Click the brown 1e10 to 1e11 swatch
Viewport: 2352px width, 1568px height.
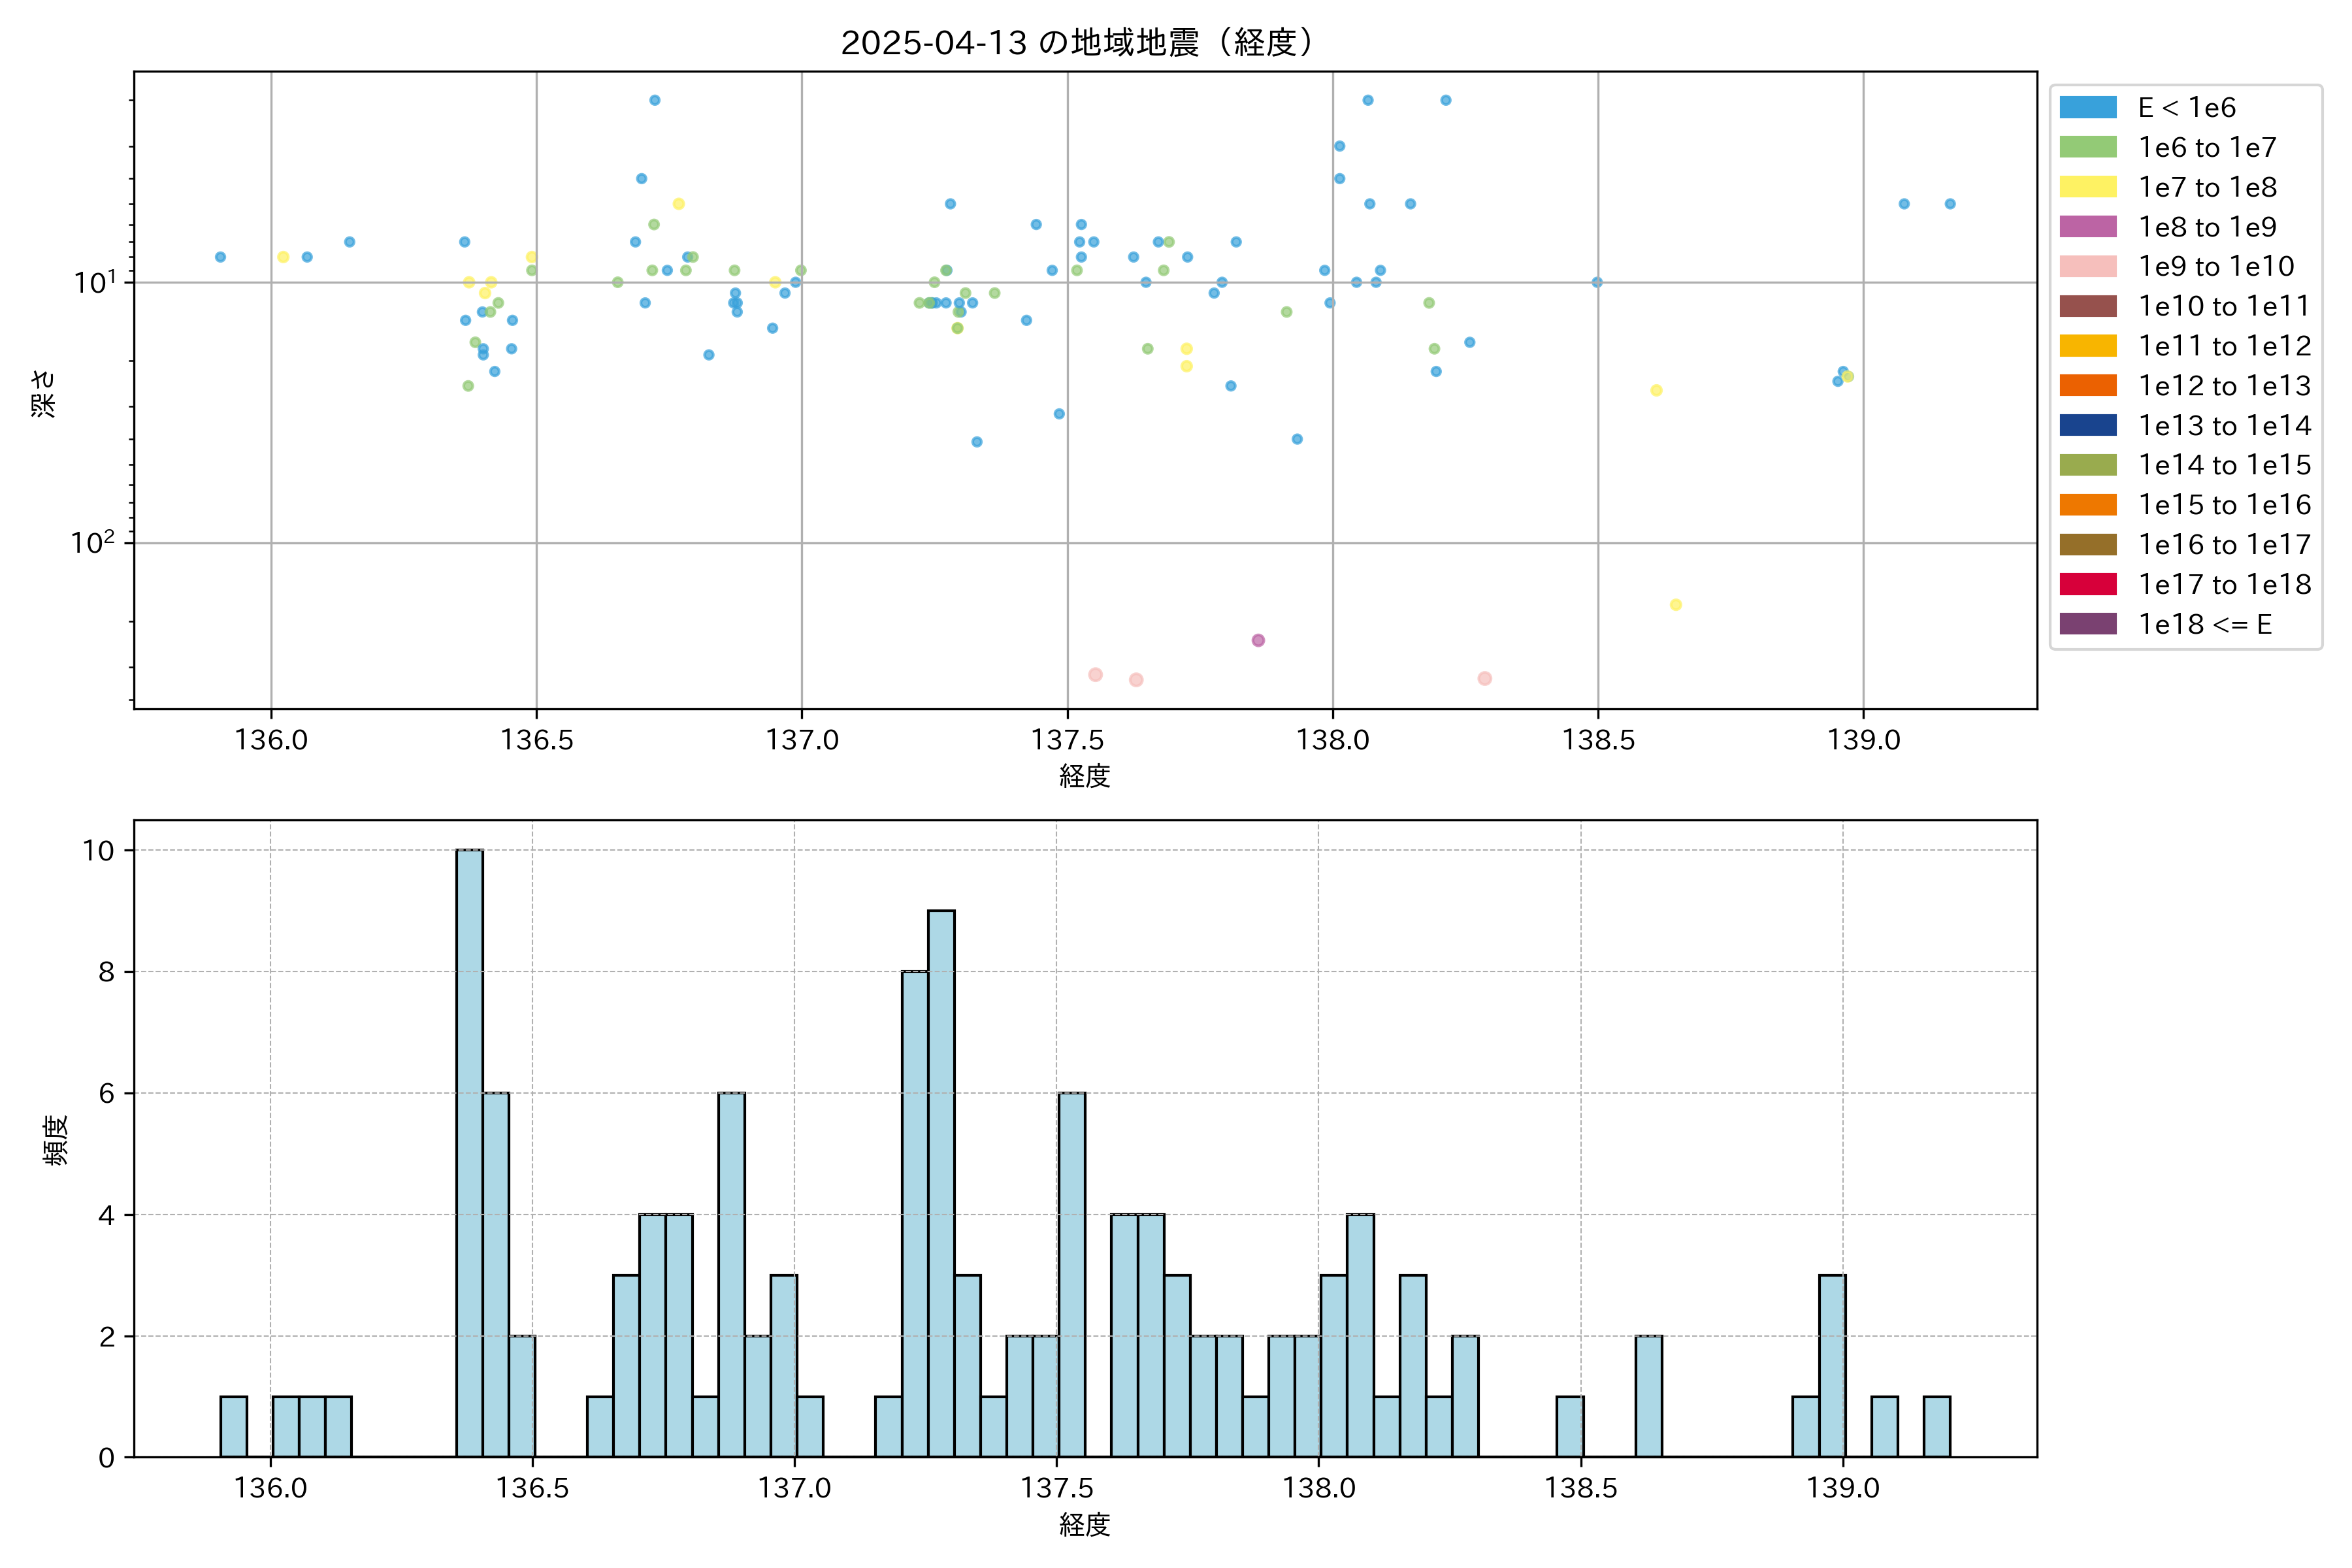click(2087, 306)
